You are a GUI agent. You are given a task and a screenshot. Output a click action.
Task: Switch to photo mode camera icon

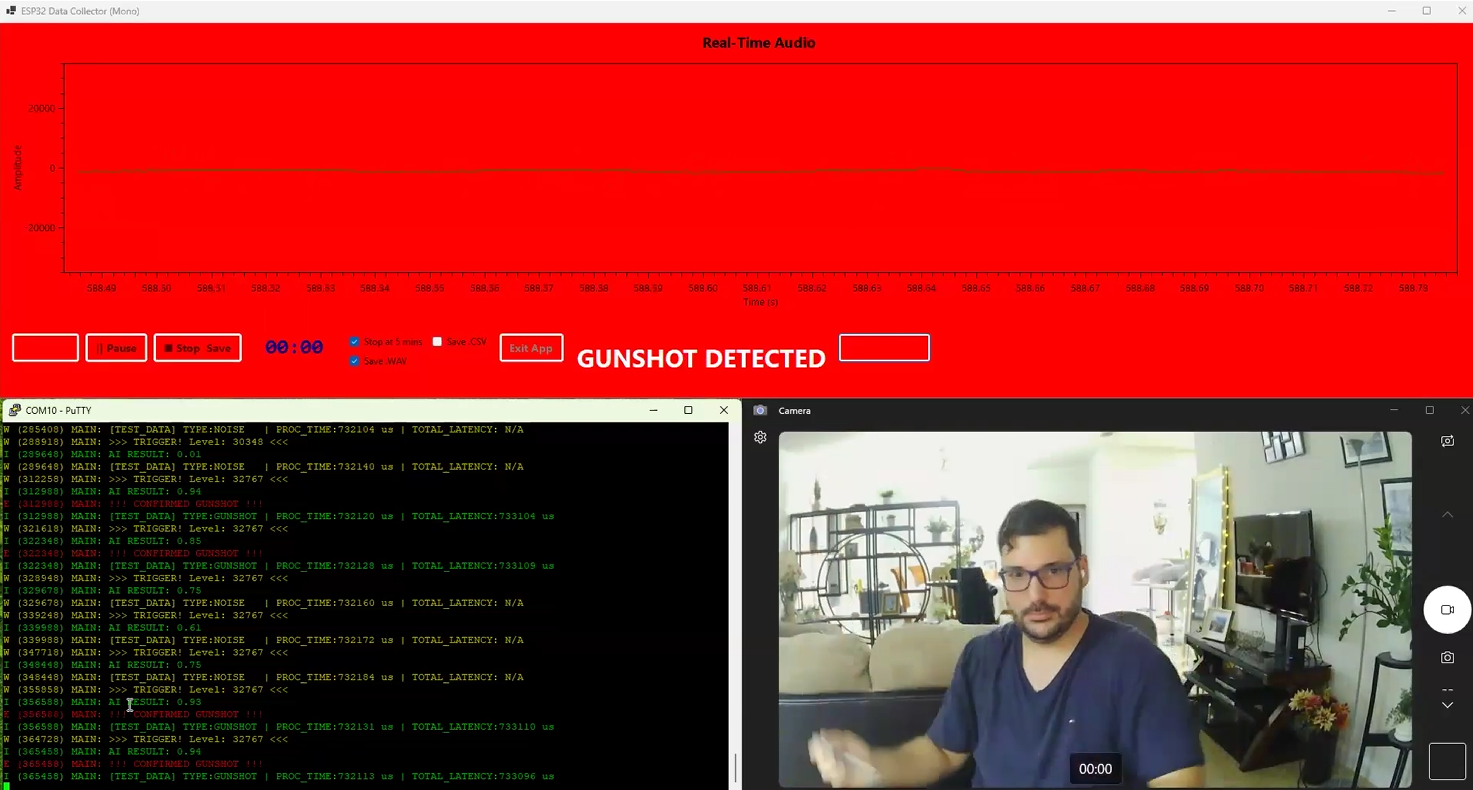1447,657
